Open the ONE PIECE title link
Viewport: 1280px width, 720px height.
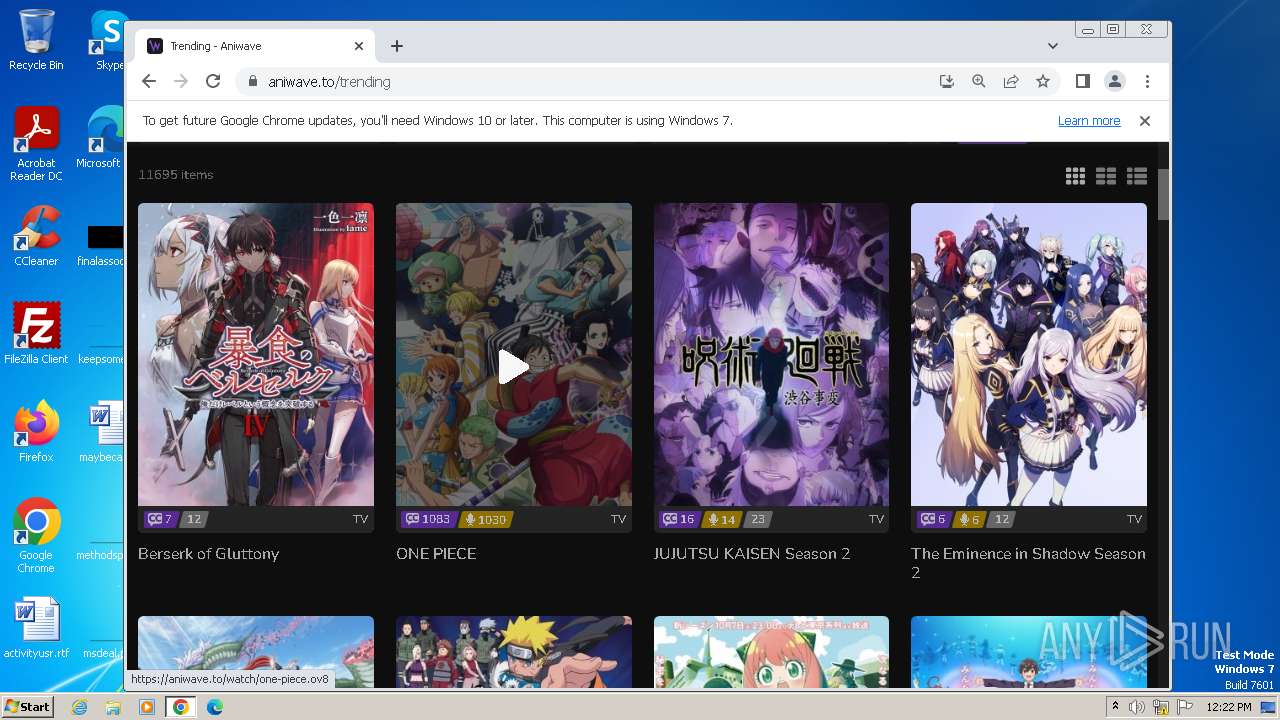pyautogui.click(x=436, y=554)
